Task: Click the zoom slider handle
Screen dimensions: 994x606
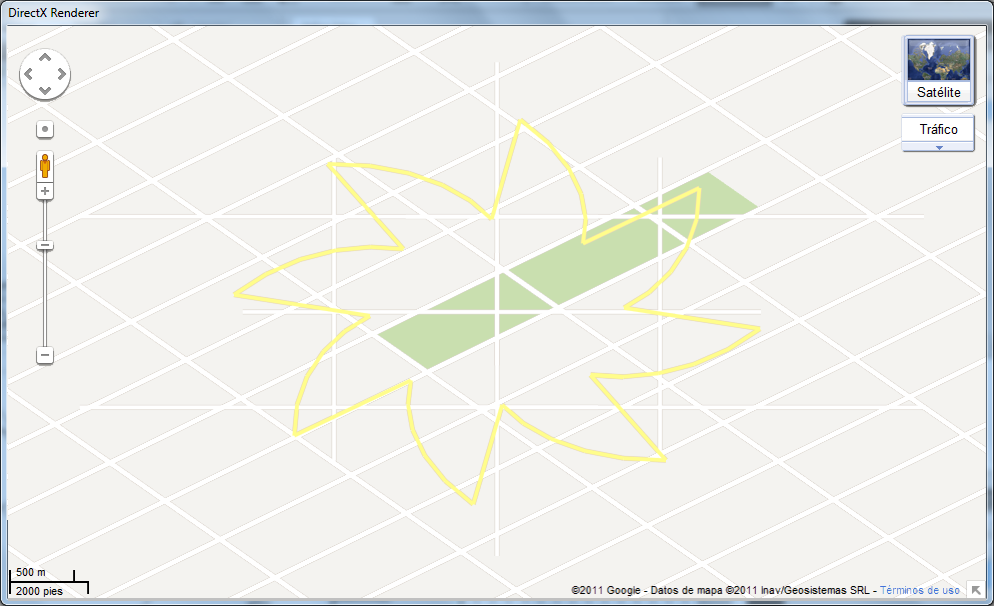Action: point(45,245)
